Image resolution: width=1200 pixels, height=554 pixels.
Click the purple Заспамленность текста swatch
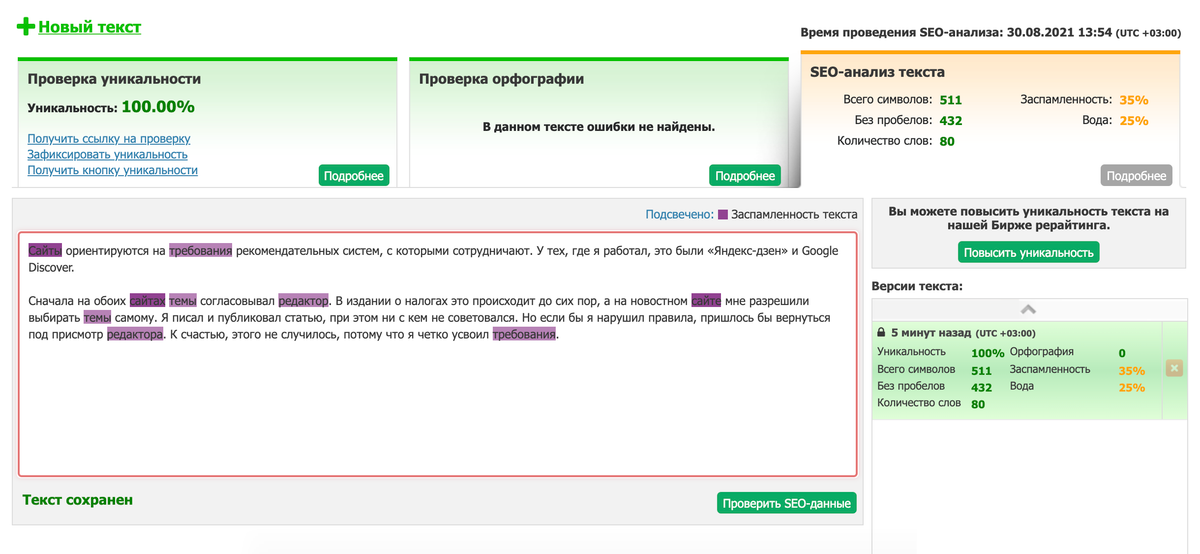[724, 214]
